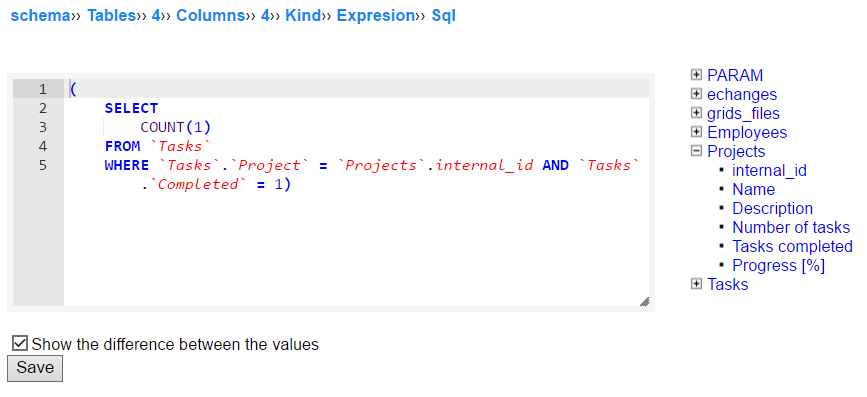
Task: Select the Number of tasks column
Action: click(x=791, y=227)
